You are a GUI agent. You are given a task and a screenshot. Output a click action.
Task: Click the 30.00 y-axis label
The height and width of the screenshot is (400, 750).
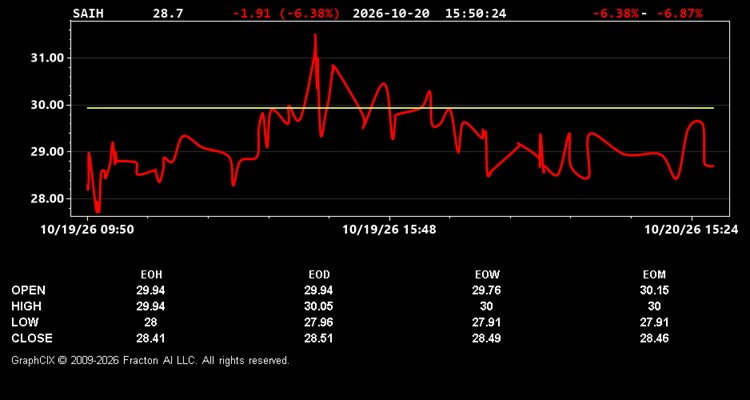pos(47,105)
